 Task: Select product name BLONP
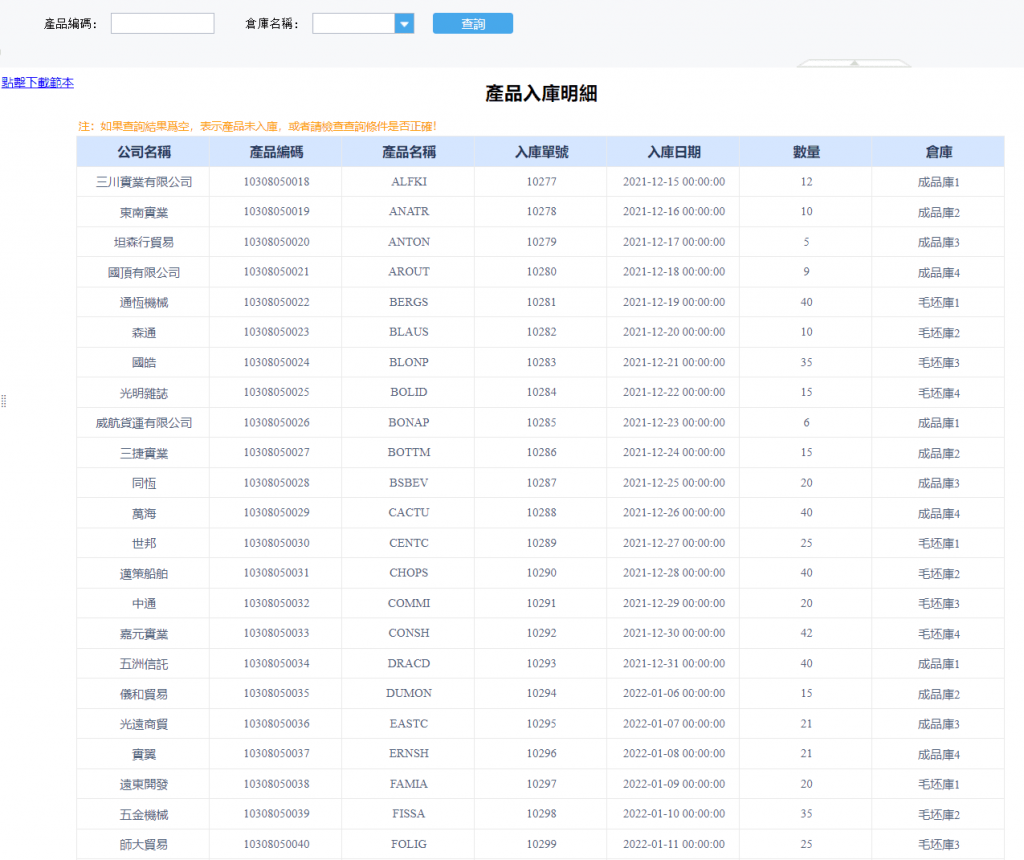point(409,362)
